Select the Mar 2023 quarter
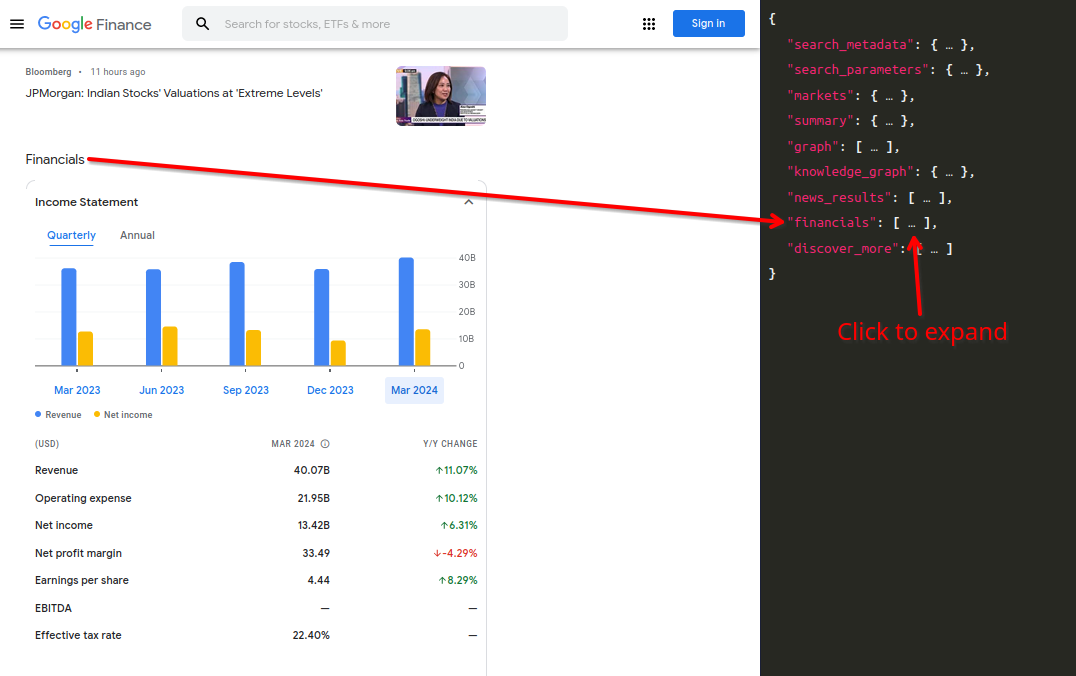Viewport: 1076px width, 676px height. (x=77, y=390)
